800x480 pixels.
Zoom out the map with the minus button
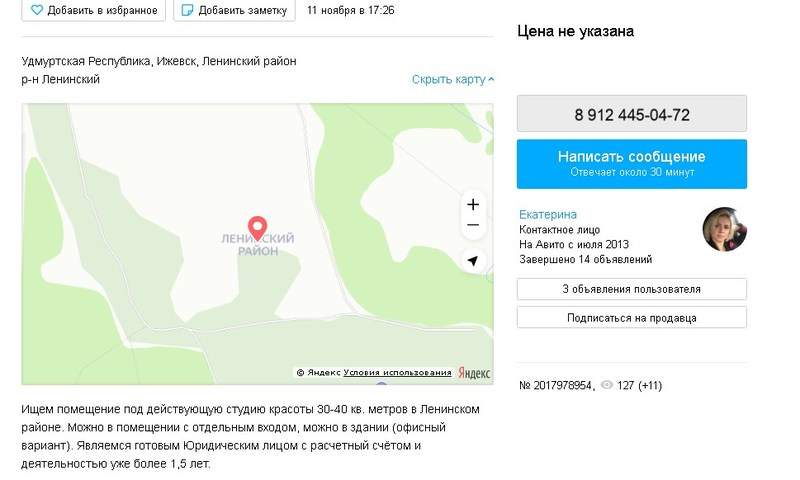click(x=473, y=225)
